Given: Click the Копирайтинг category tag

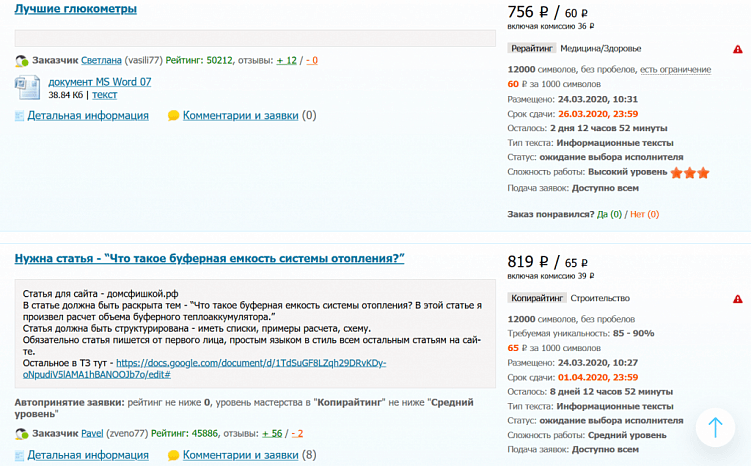Looking at the screenshot, I should coord(537,298).
